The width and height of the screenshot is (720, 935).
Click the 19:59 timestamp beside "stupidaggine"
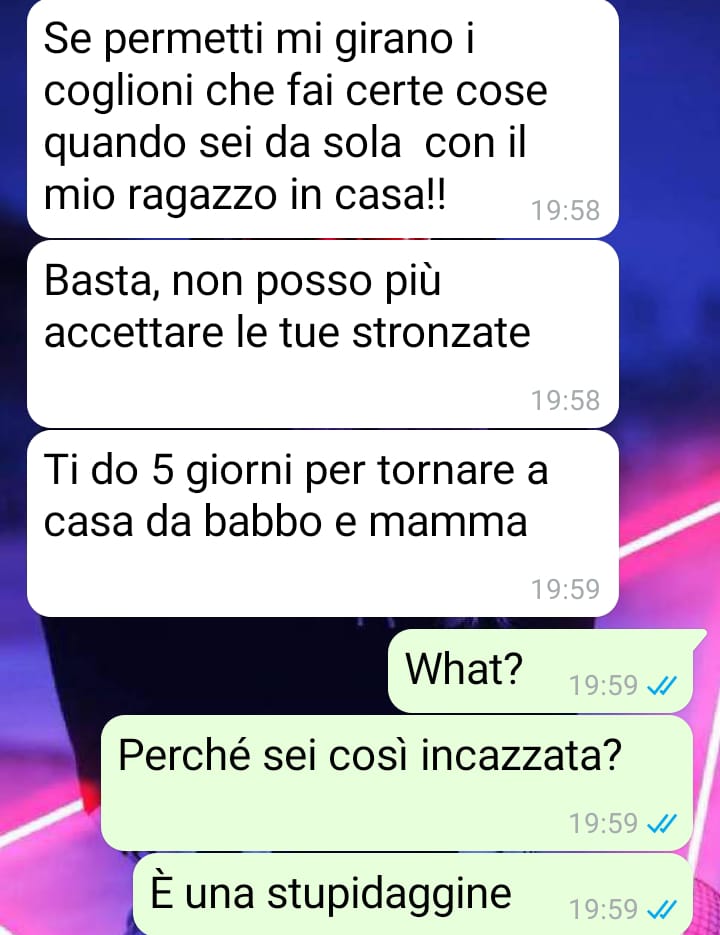pos(604,909)
